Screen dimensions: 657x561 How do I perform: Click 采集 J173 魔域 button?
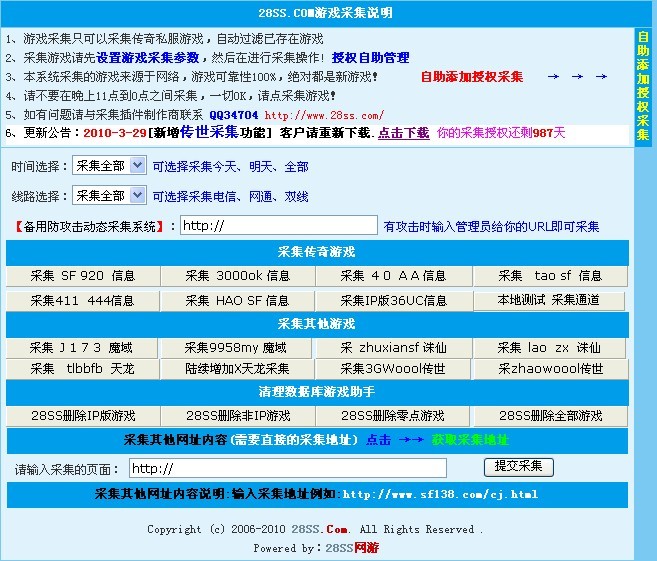82,348
